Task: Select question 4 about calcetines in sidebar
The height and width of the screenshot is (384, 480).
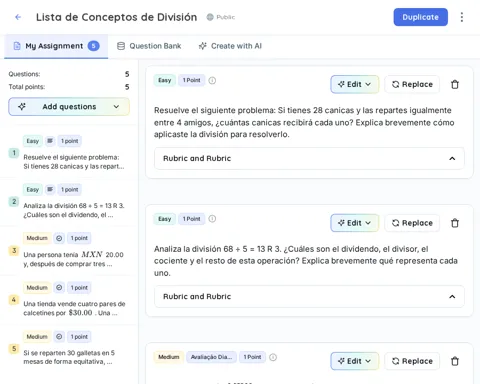Action: (69, 300)
